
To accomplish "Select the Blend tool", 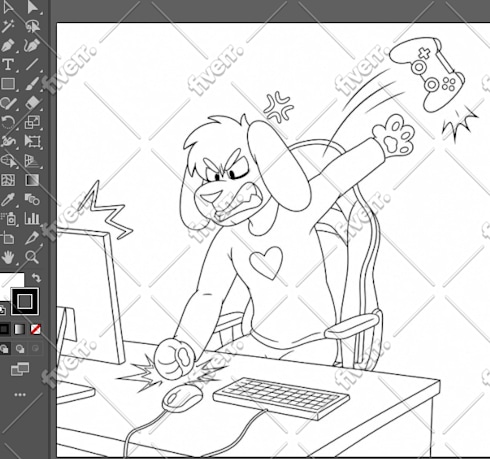I will point(32,200).
